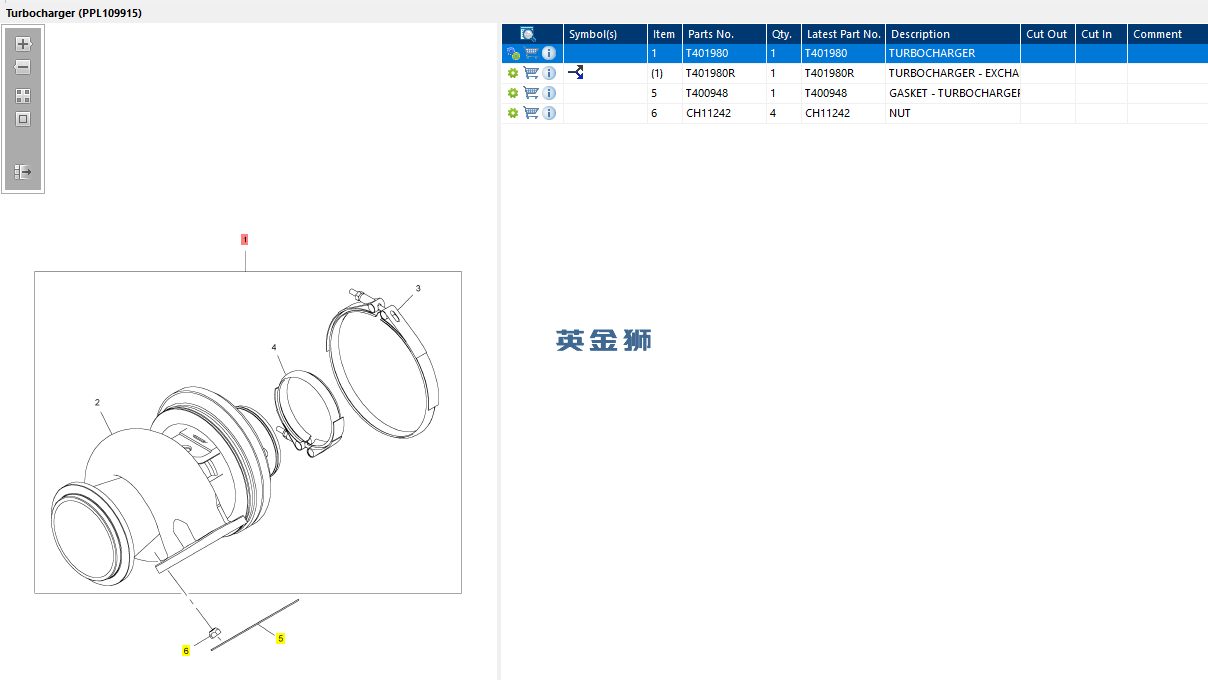The height and width of the screenshot is (680, 1208).
Task: Click the green gear for CH11242 nut
Action: click(x=513, y=113)
